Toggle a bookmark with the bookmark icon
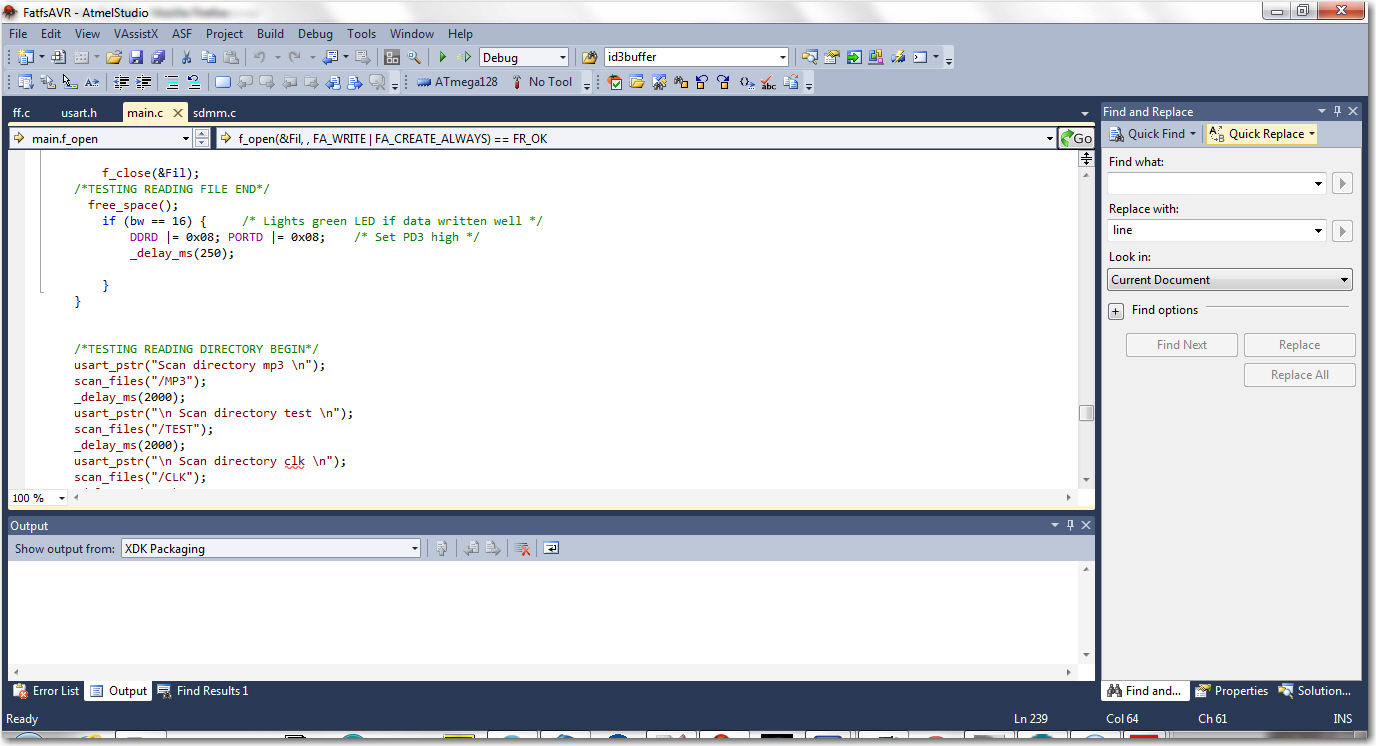 (222, 82)
